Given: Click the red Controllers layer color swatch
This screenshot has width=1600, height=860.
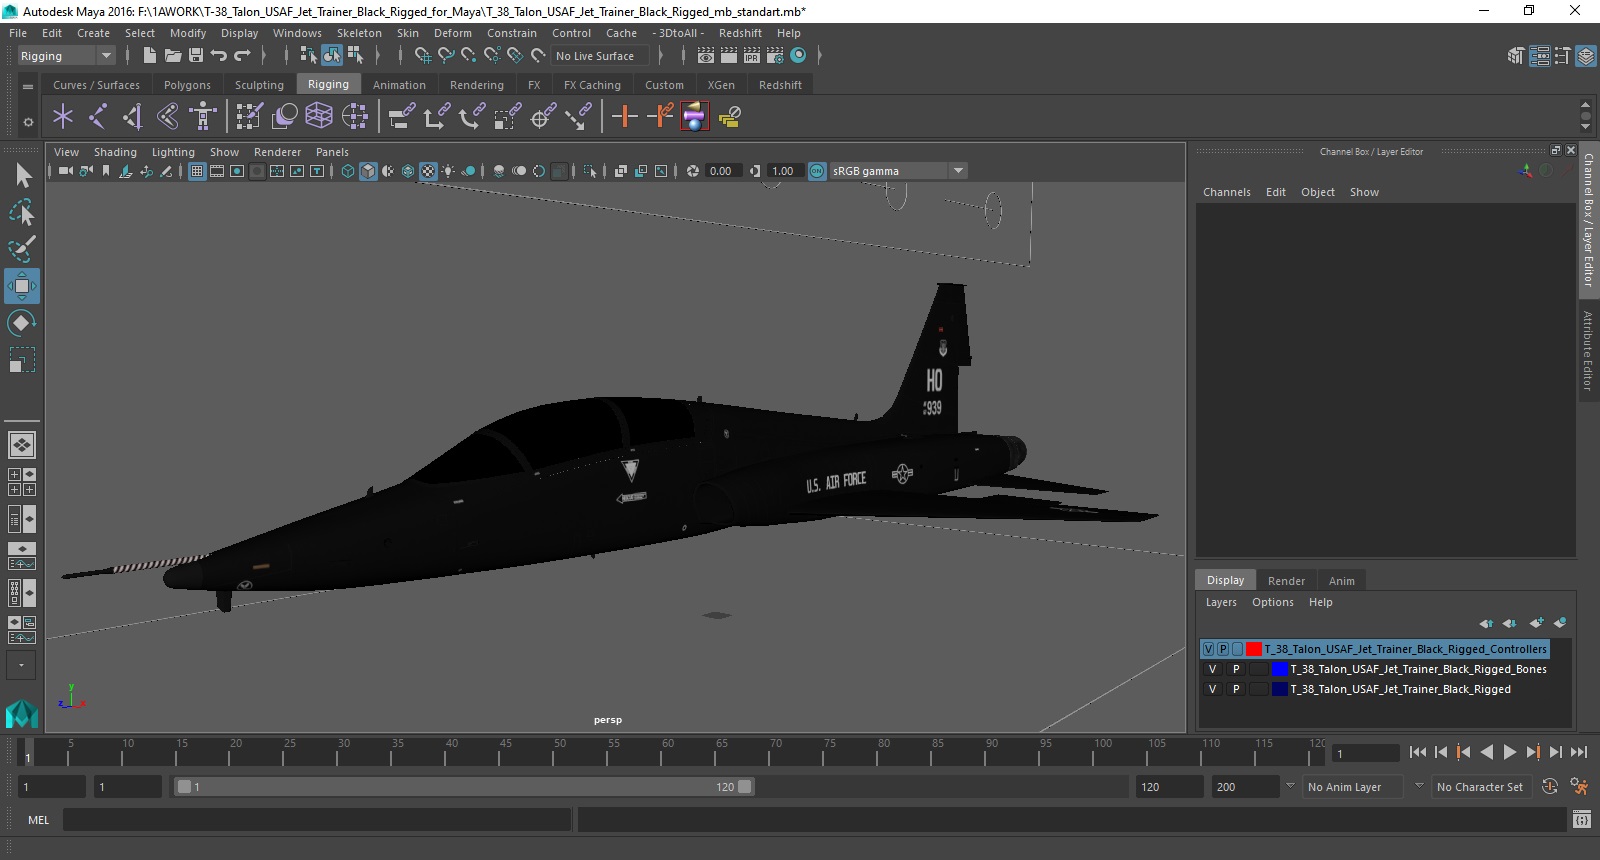Looking at the screenshot, I should (1254, 649).
